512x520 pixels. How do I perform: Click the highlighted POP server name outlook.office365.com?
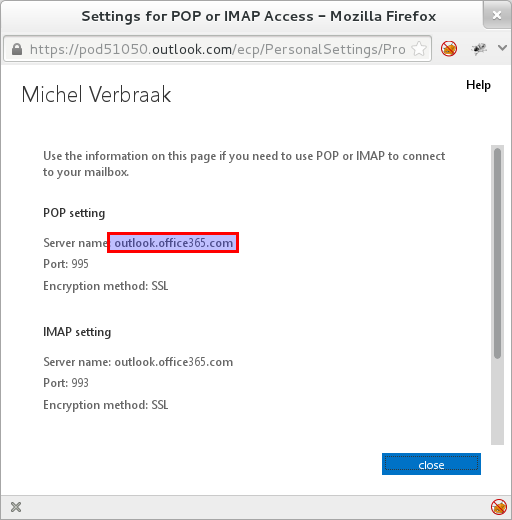coord(173,243)
